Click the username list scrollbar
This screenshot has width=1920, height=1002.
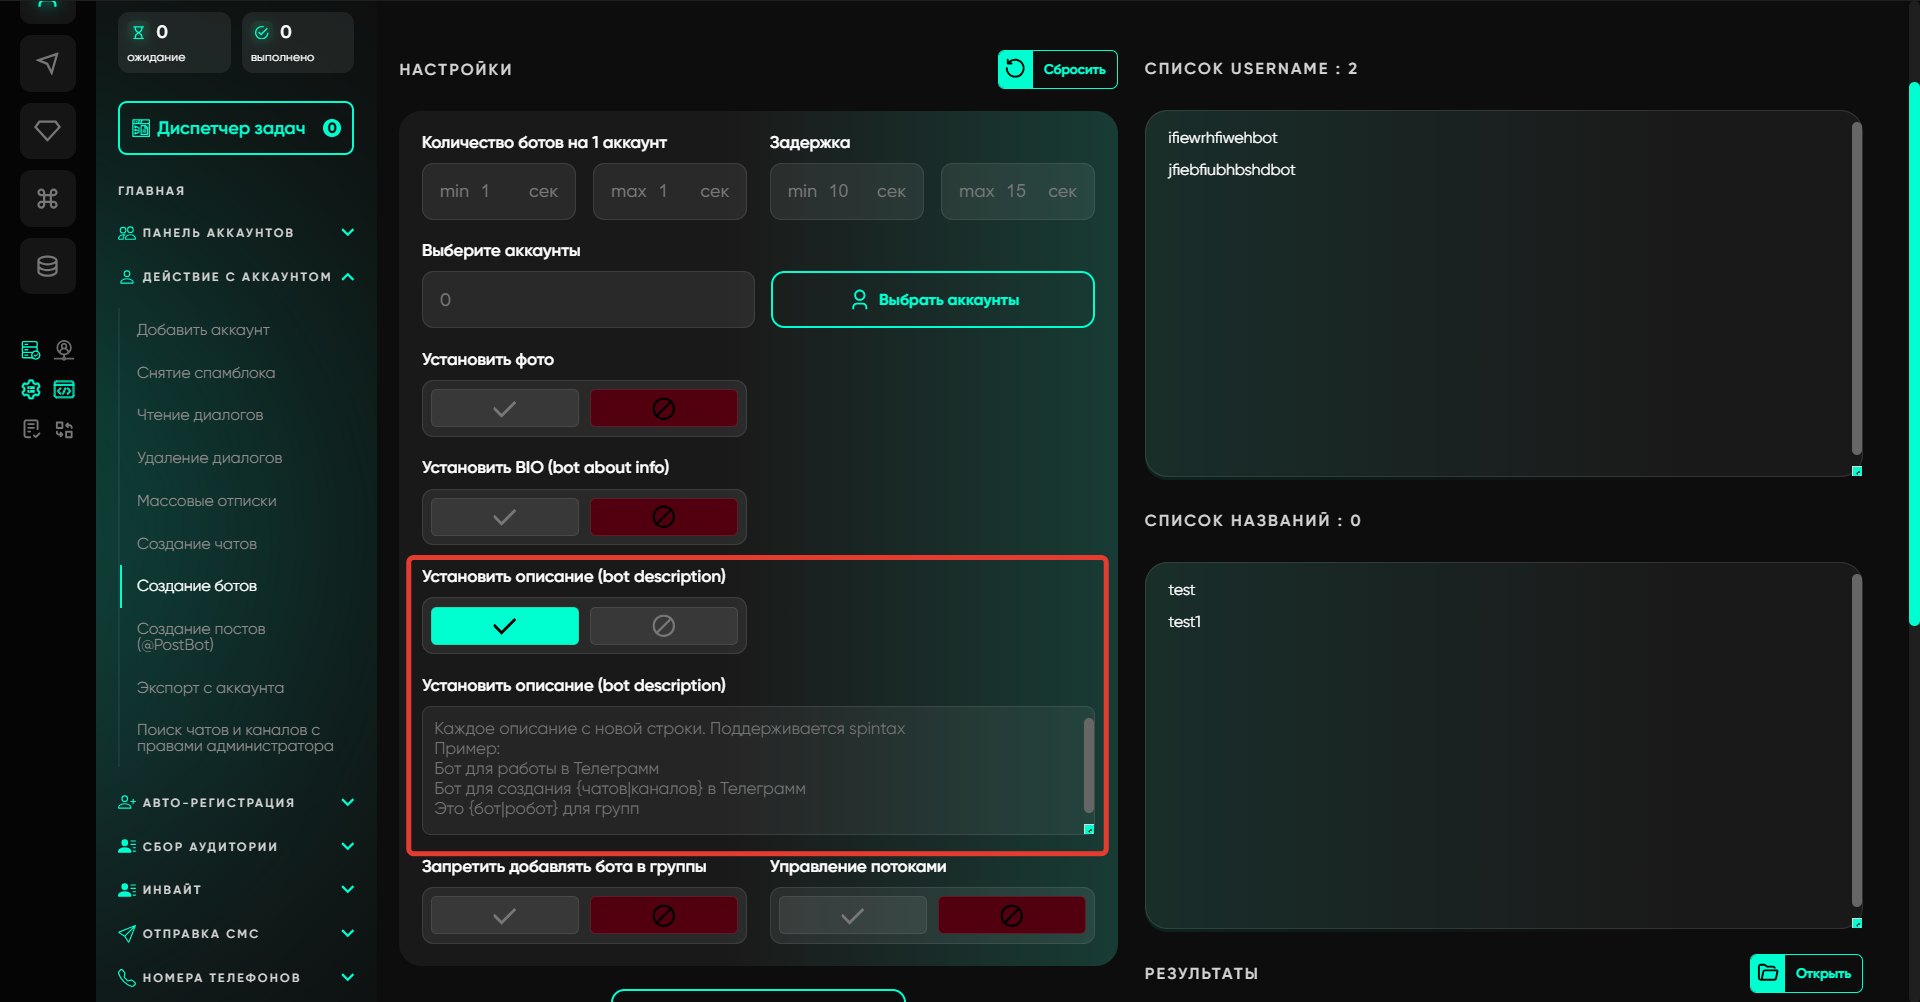click(1856, 290)
